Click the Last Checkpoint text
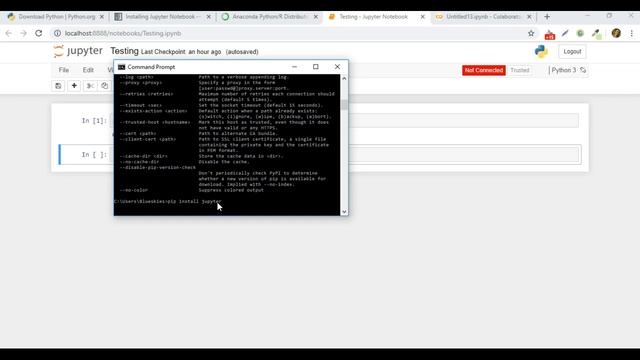This screenshot has height=360, width=640. tap(181, 52)
